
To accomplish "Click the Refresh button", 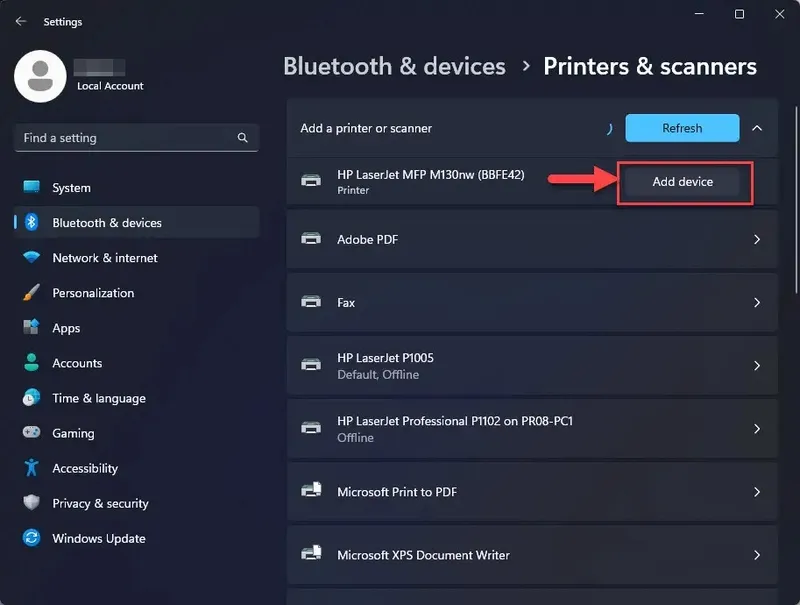I will tap(682, 128).
